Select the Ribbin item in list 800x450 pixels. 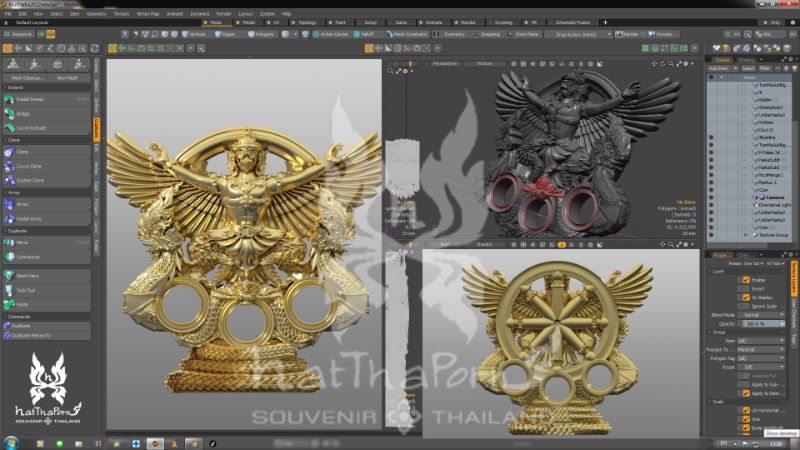coord(765,100)
